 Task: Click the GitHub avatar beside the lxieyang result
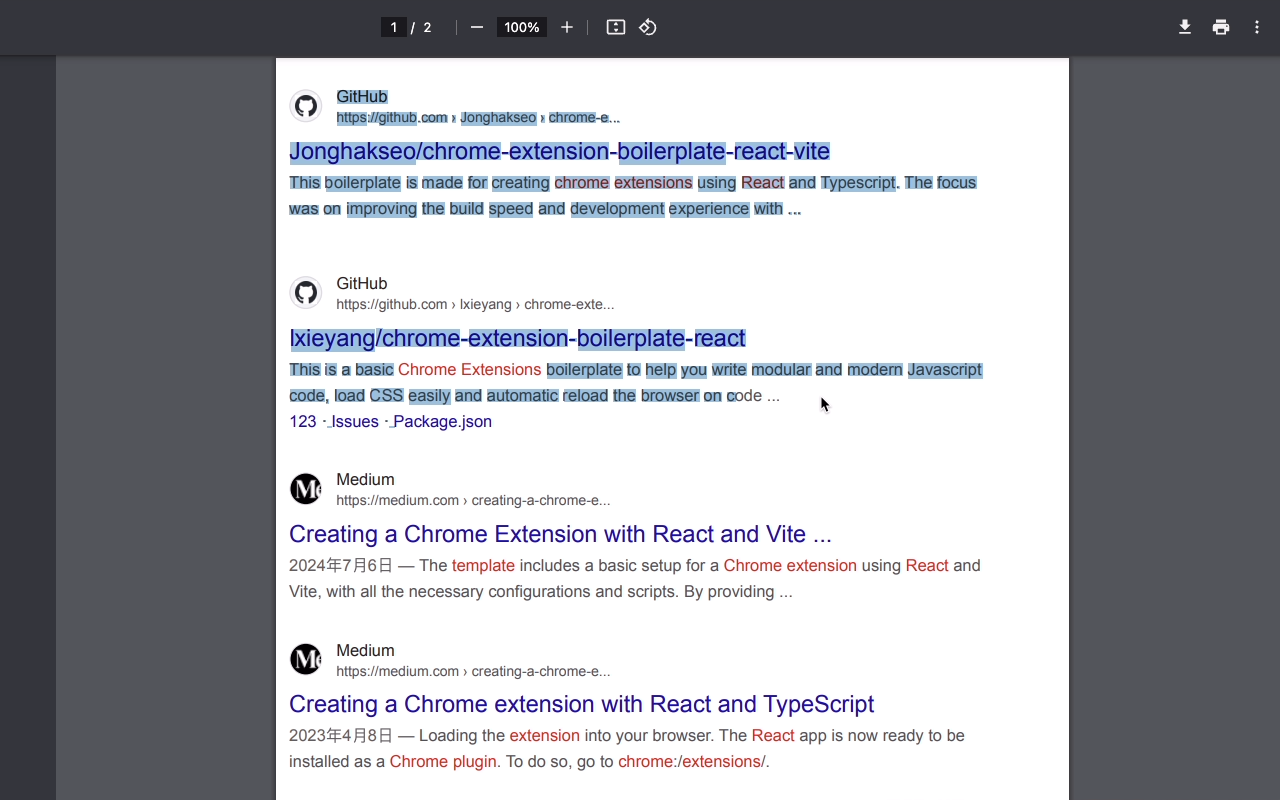(x=305, y=292)
